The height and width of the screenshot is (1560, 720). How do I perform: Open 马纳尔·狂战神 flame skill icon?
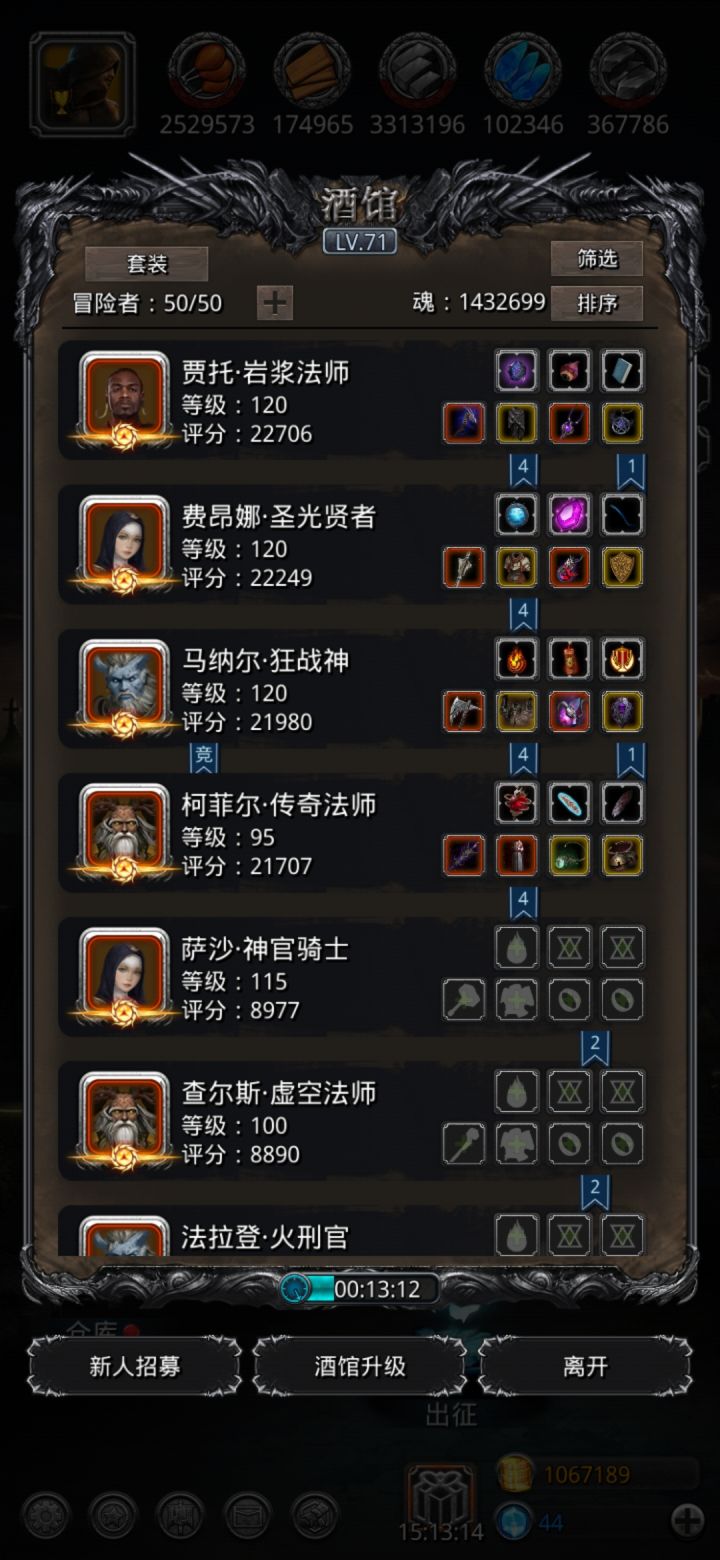(x=517, y=659)
